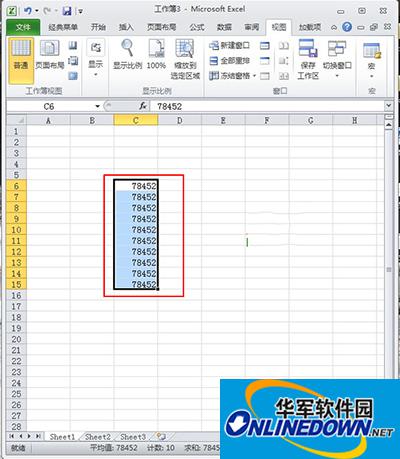Expand the formula bar chevron
The image size is (400, 459).
point(388,106)
